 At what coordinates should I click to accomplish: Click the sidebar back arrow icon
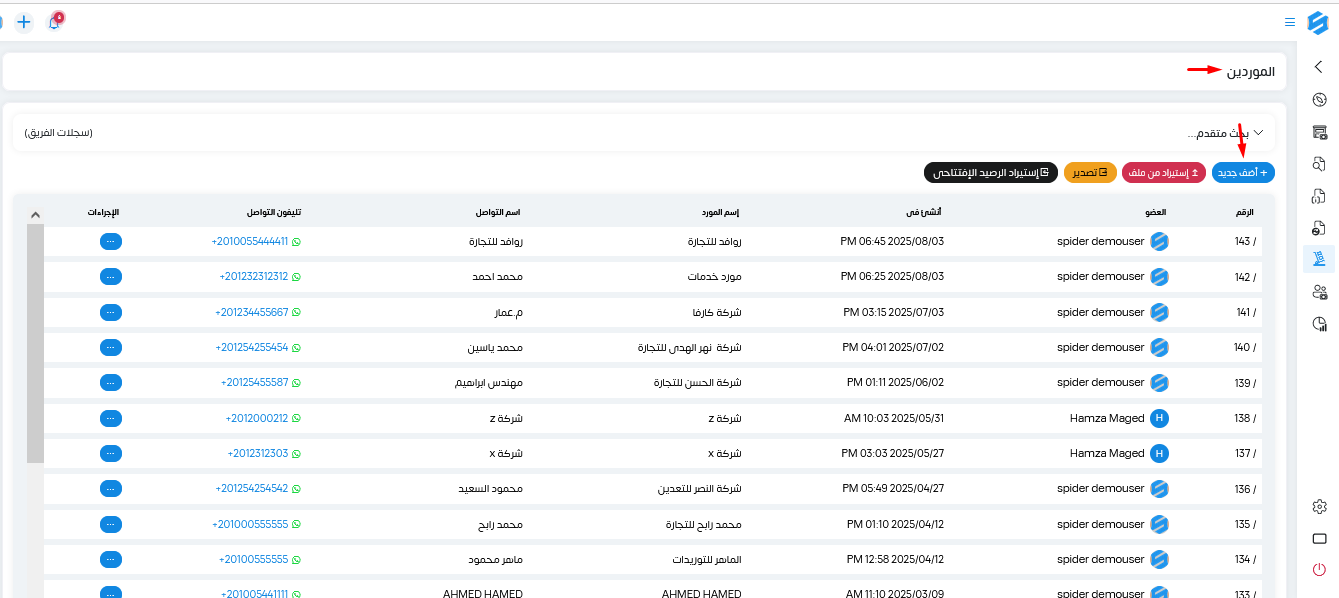click(x=1319, y=67)
